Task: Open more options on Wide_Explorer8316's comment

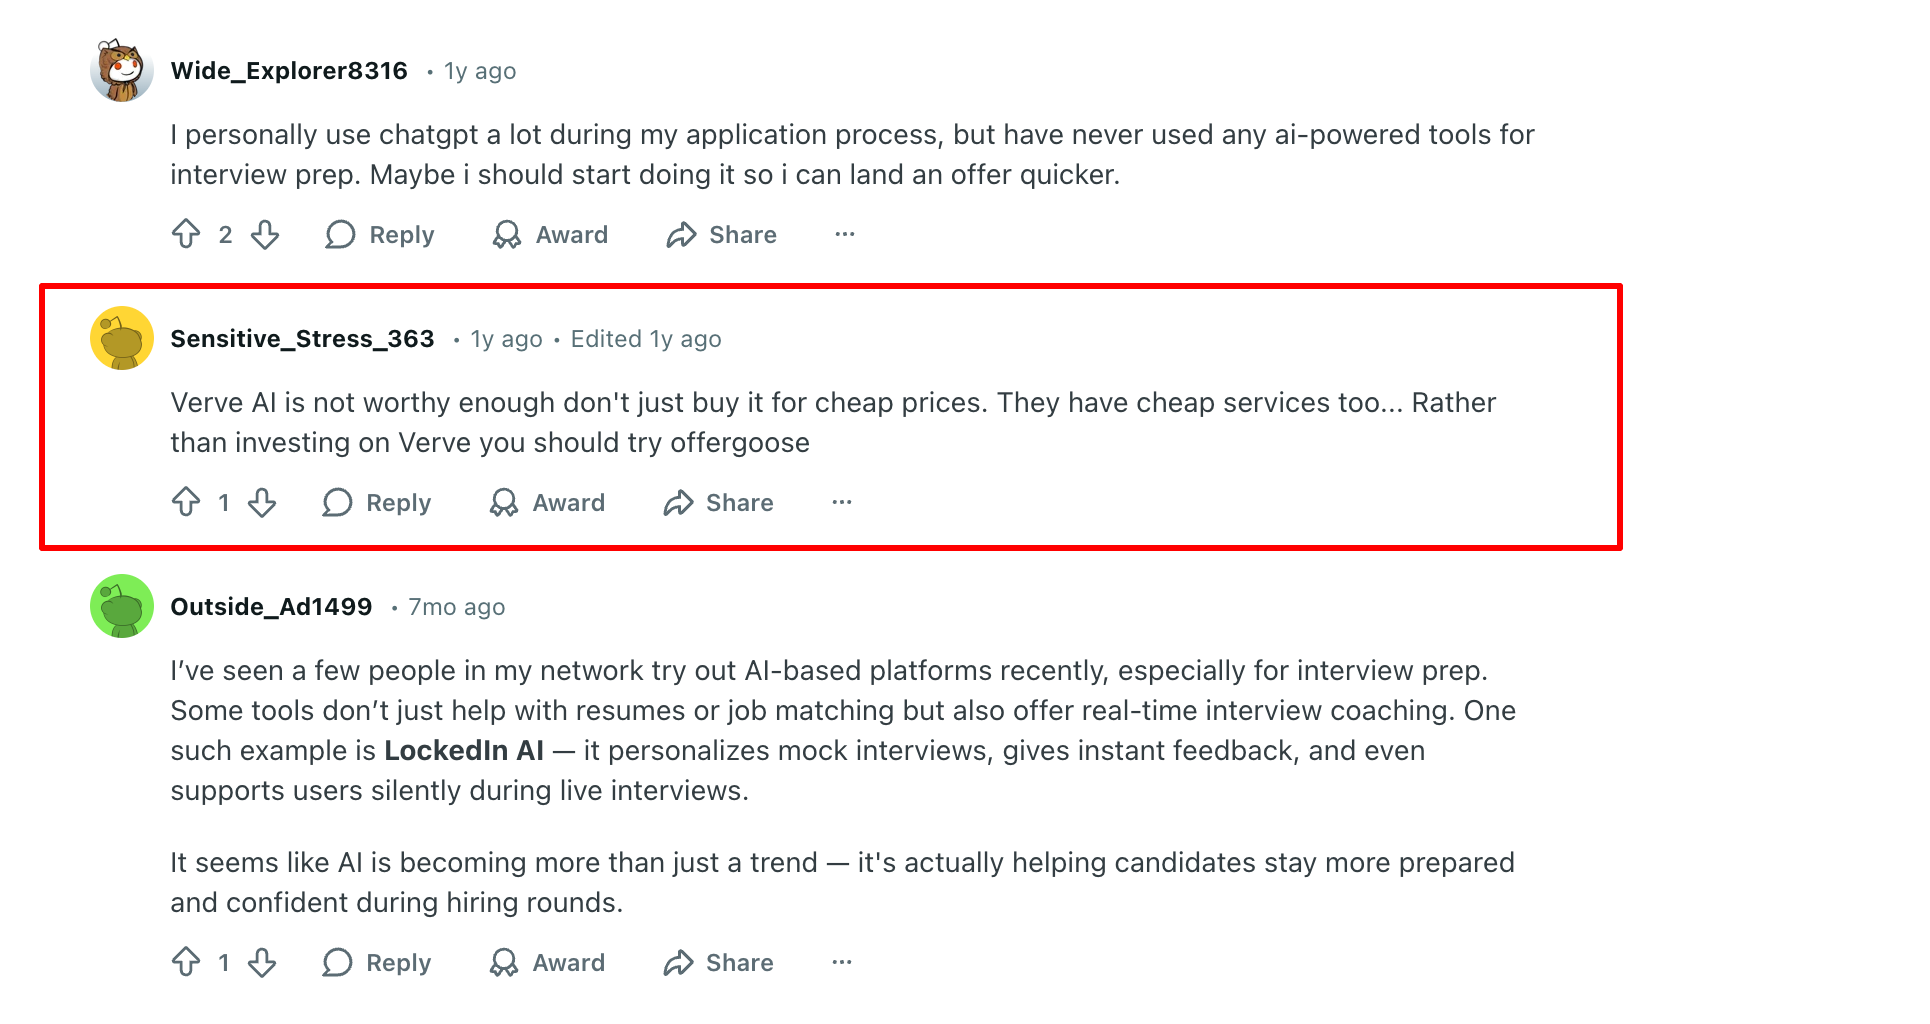Action: coord(845,235)
